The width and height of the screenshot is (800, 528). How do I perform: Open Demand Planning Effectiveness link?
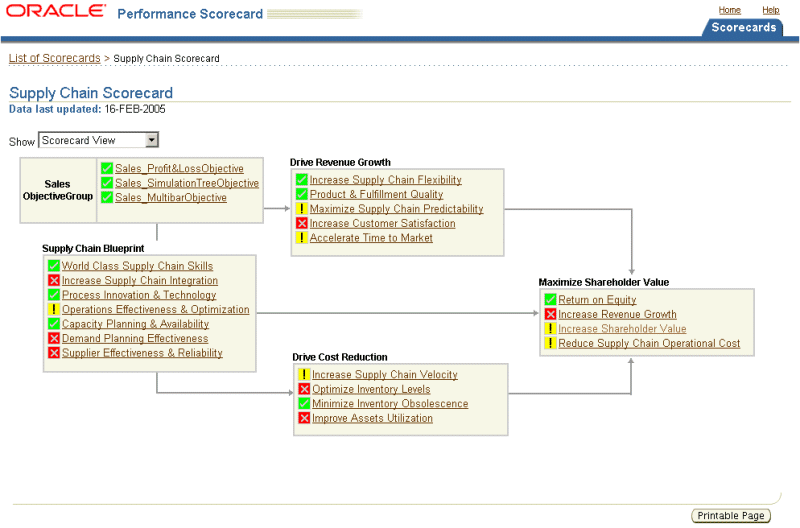click(135, 338)
